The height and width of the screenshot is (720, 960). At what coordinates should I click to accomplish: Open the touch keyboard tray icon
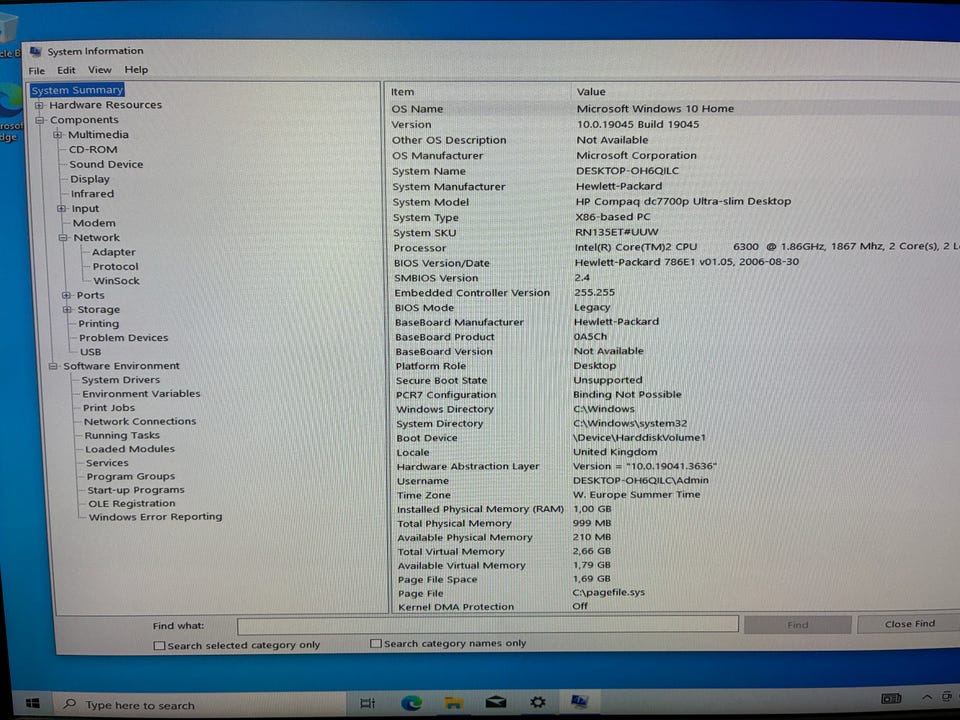click(890, 698)
